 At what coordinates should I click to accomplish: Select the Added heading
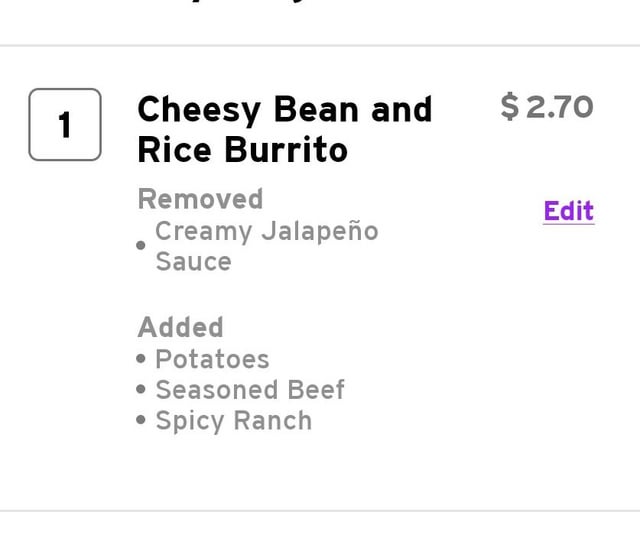(180, 327)
